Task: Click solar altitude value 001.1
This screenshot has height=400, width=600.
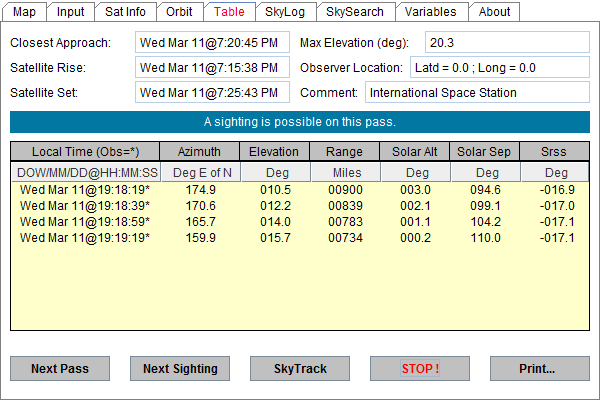Action: point(416,222)
